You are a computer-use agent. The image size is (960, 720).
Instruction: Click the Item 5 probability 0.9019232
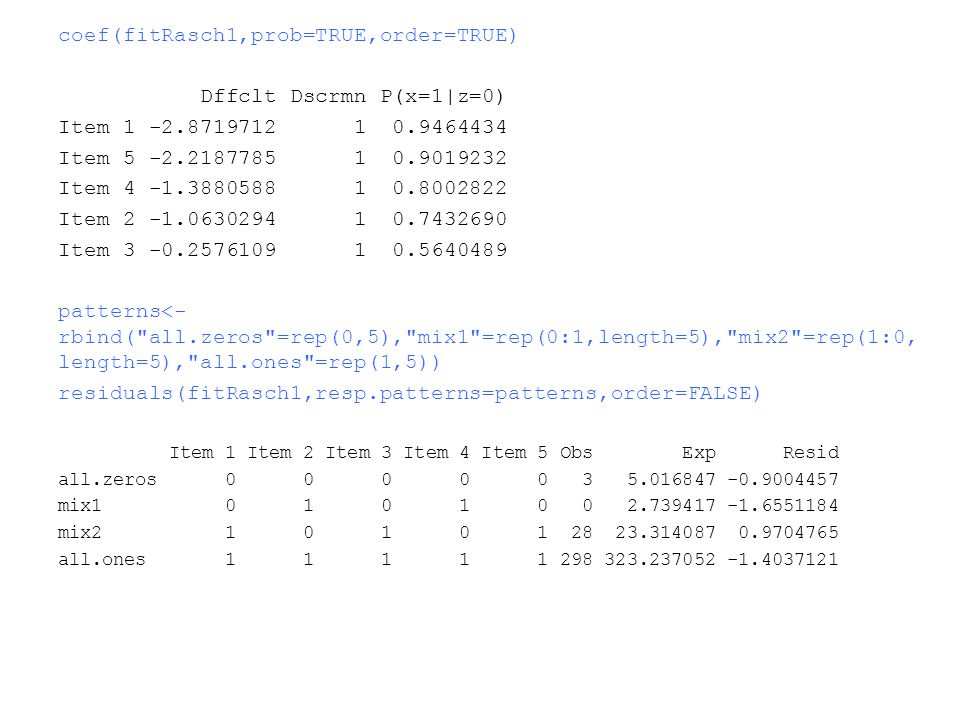(450, 158)
